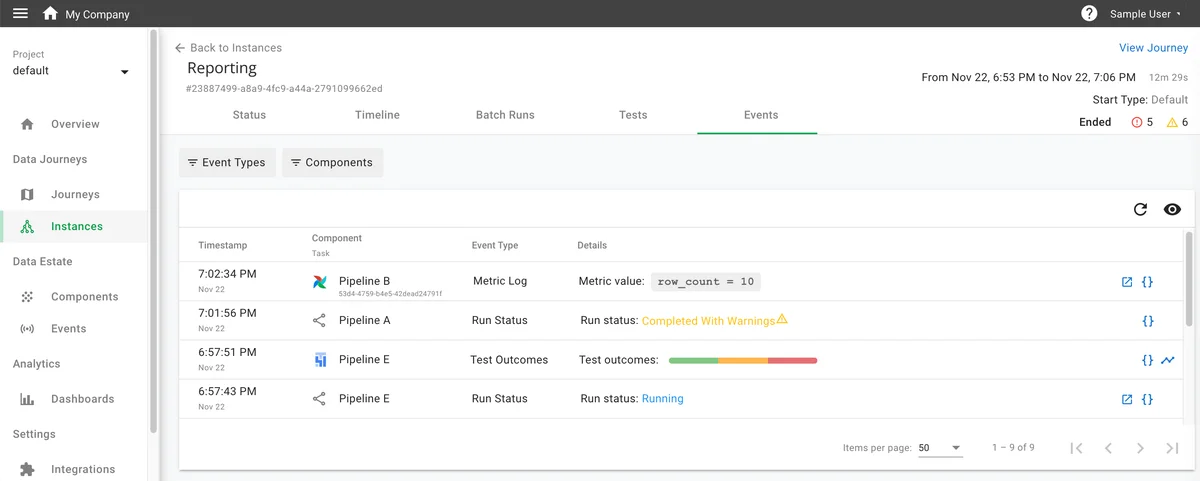Open external link for Pipeline E running status
1200x481 pixels.
pos(1127,399)
